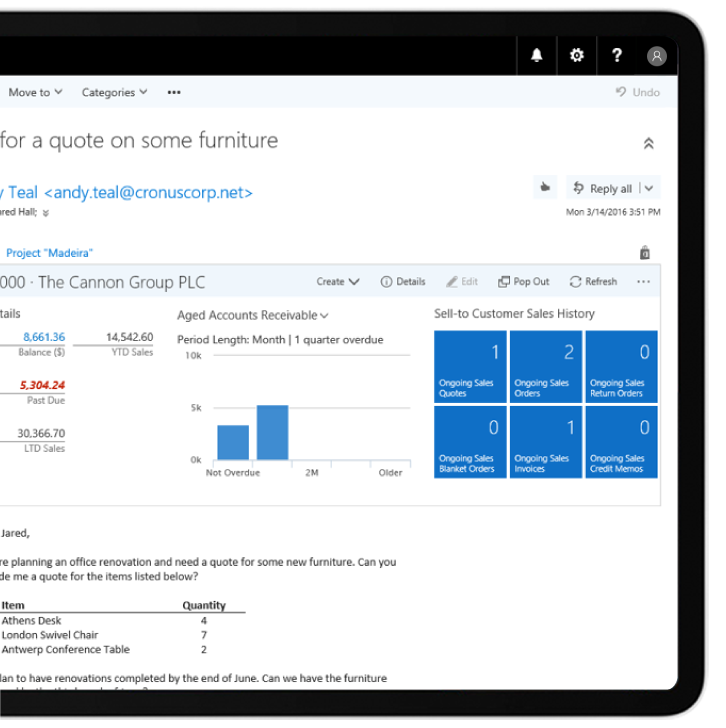Click the 14,542.60 YTD Sales value

pos(130,337)
